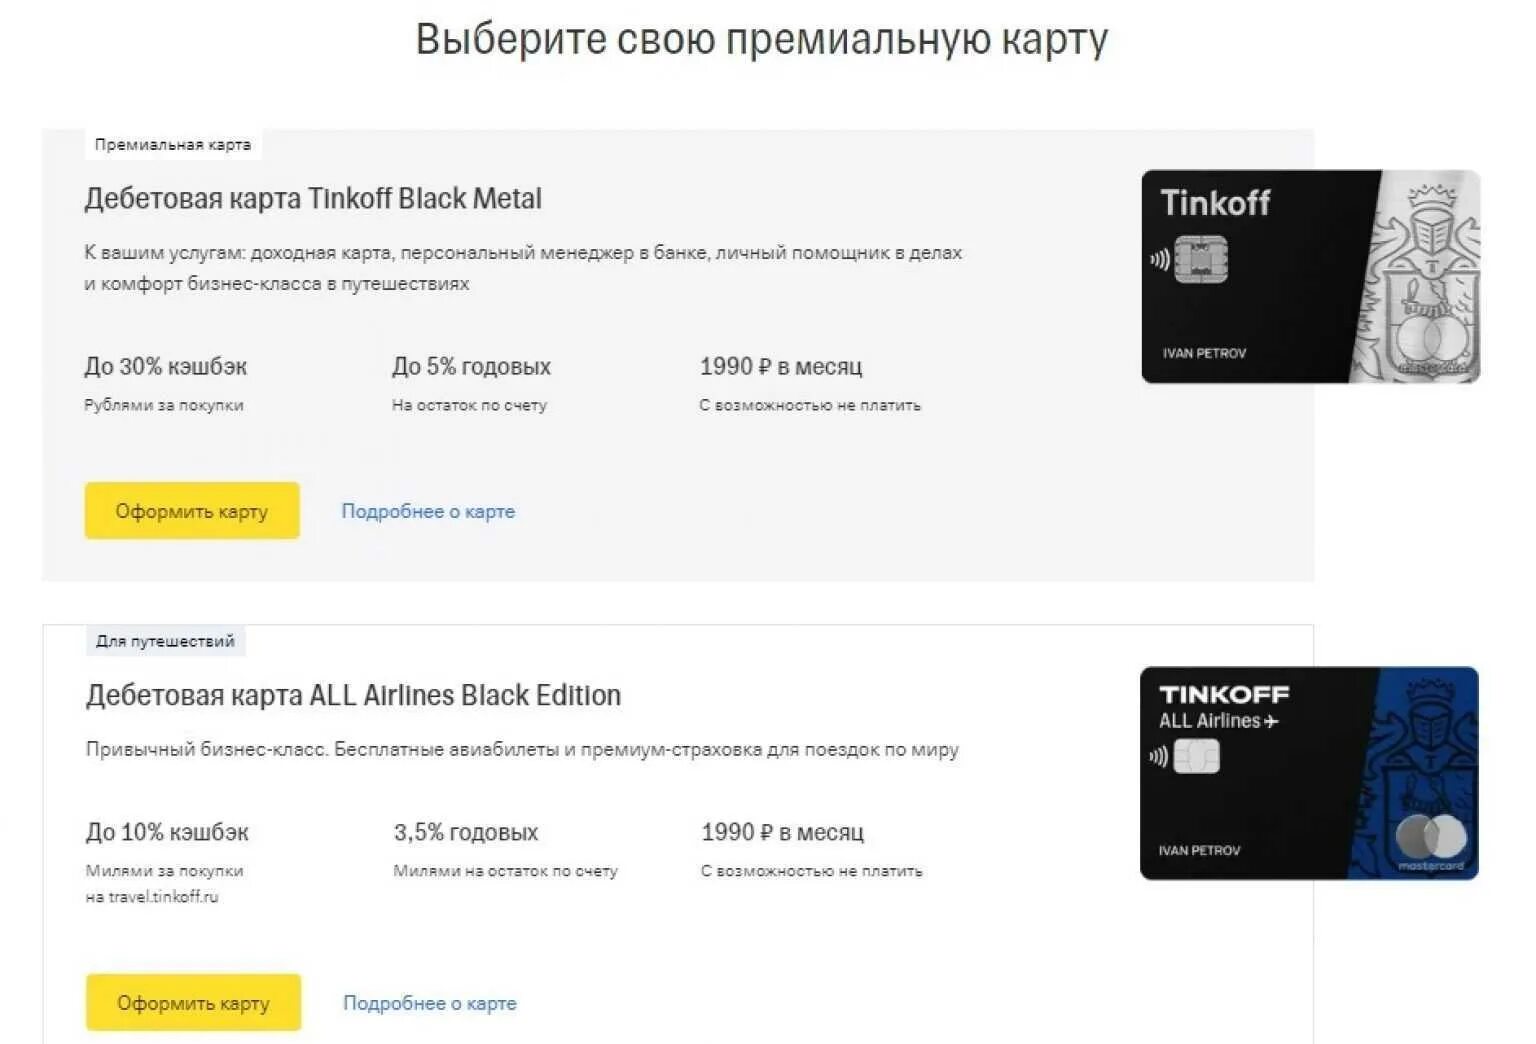Image resolution: width=1536 pixels, height=1044 pixels.
Task: Click the 'До 30% кэшбэк' benefit text
Action: coord(166,367)
